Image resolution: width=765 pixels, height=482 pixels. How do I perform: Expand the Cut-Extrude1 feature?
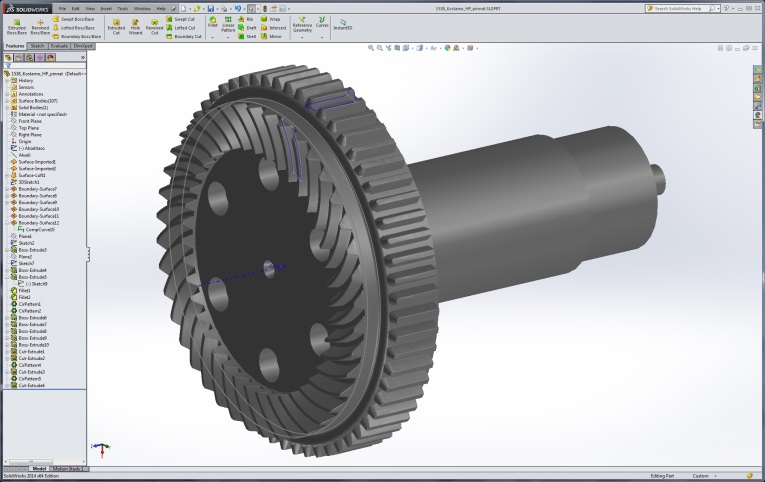(x=7, y=352)
